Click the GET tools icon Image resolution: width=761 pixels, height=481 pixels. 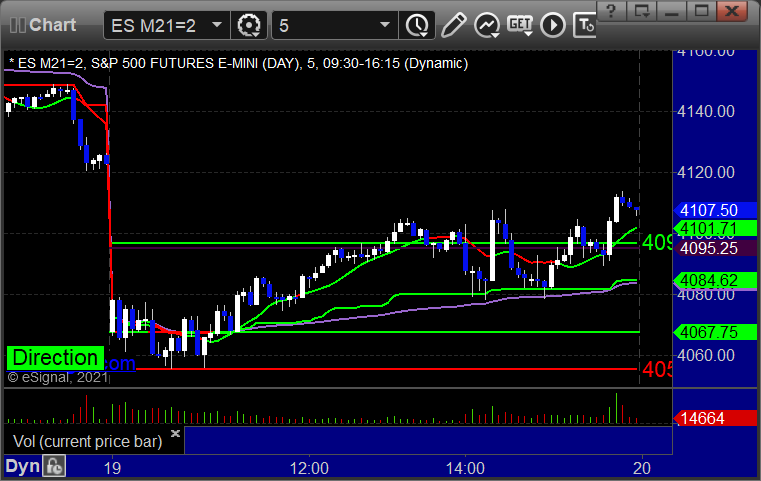[520, 25]
